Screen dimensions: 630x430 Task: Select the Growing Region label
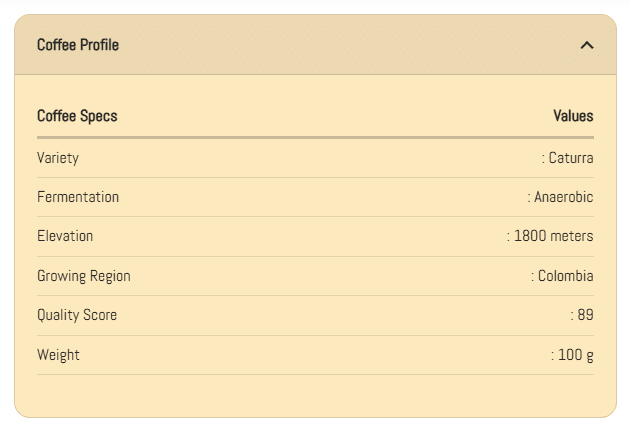[x=84, y=276]
